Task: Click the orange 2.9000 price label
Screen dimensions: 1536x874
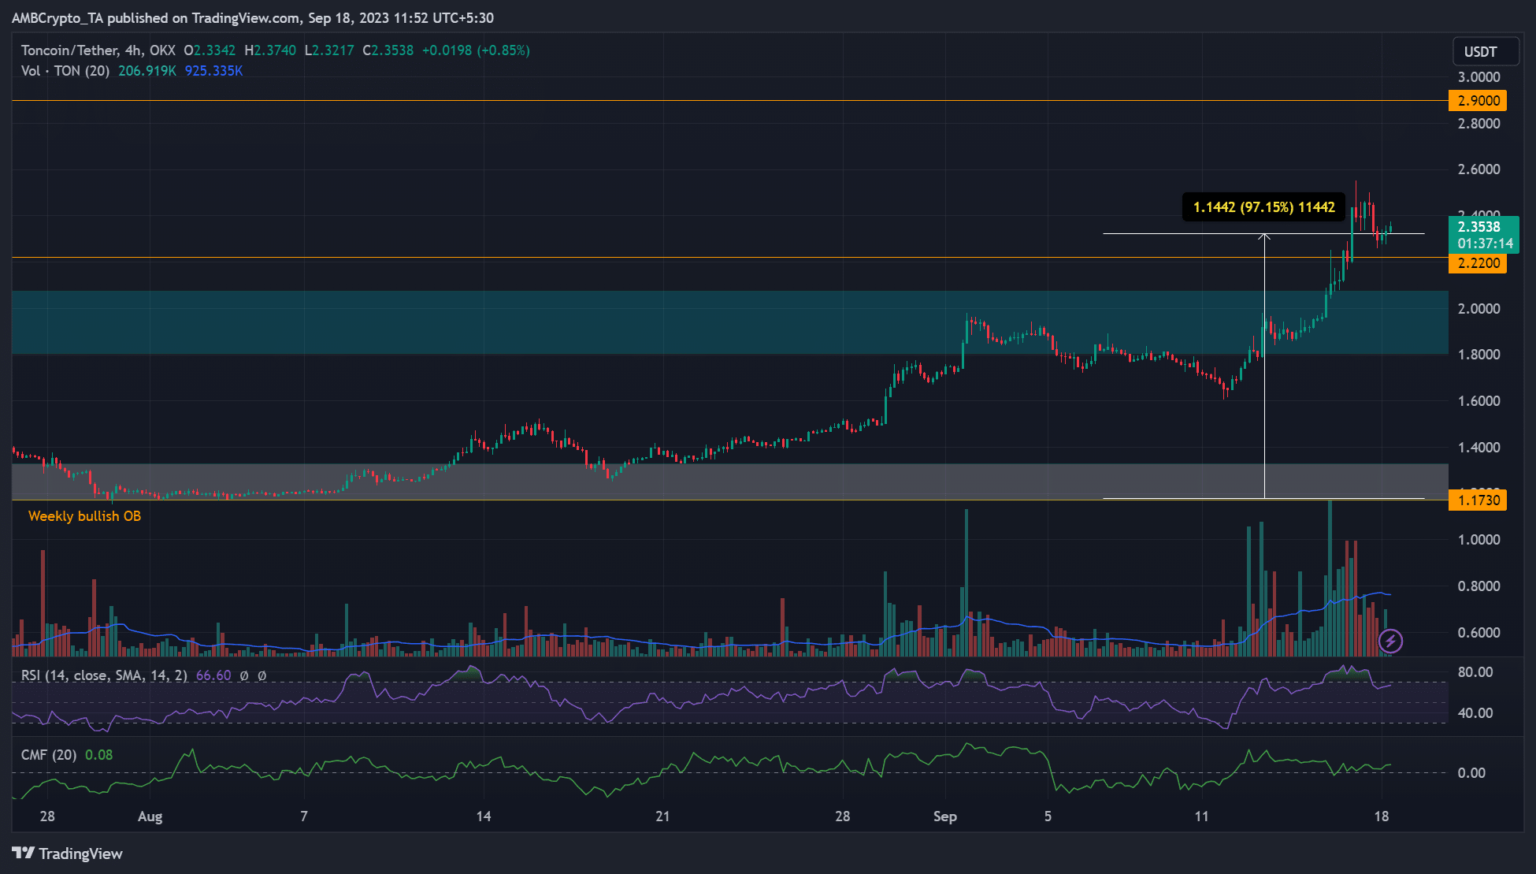Action: [x=1477, y=100]
